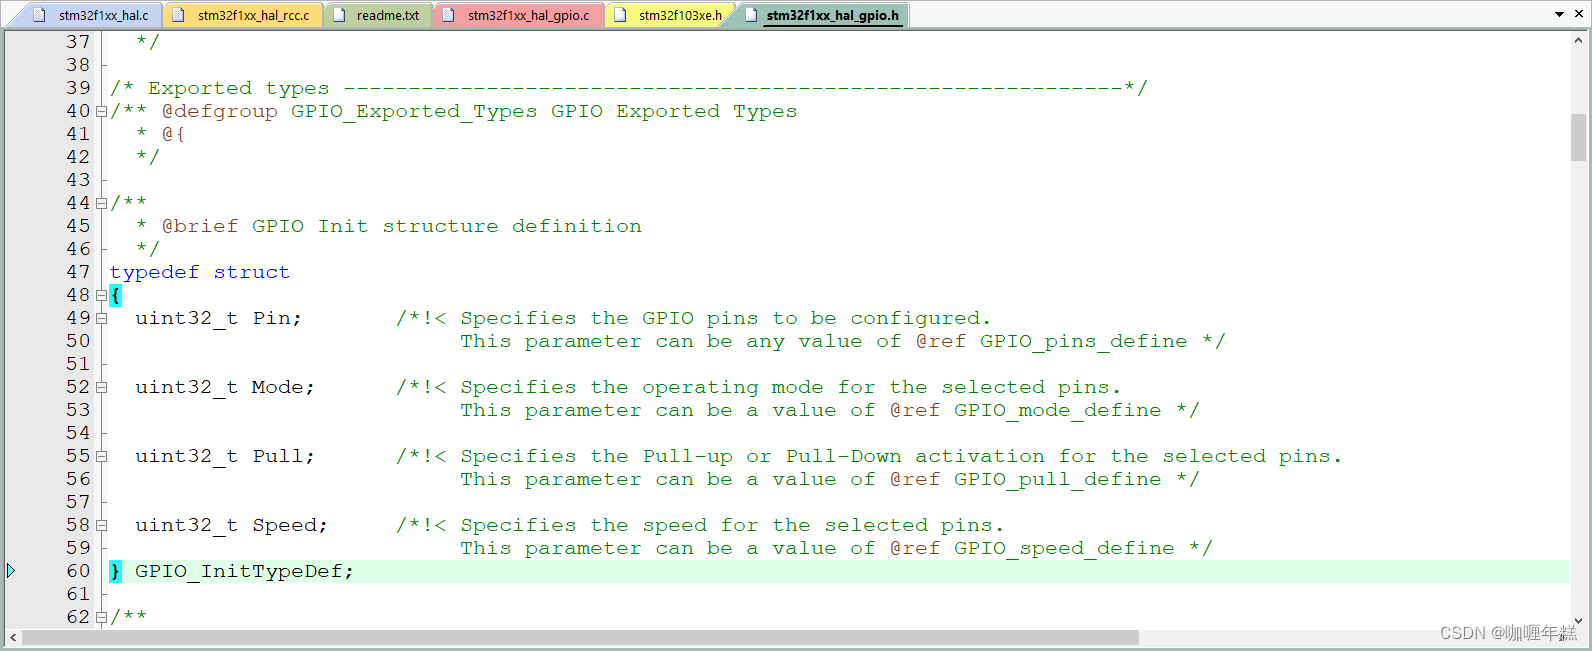Click the 'Pull;' member name
This screenshot has width=1592, height=651.
click(283, 456)
